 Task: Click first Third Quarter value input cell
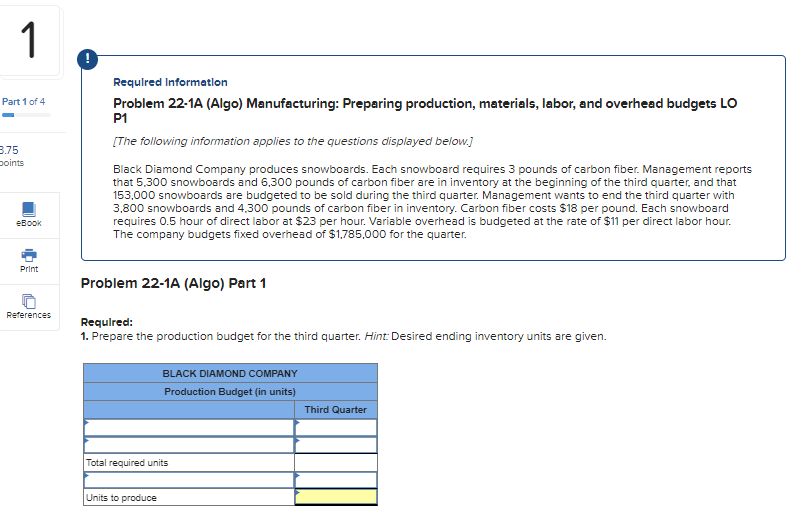(336, 428)
